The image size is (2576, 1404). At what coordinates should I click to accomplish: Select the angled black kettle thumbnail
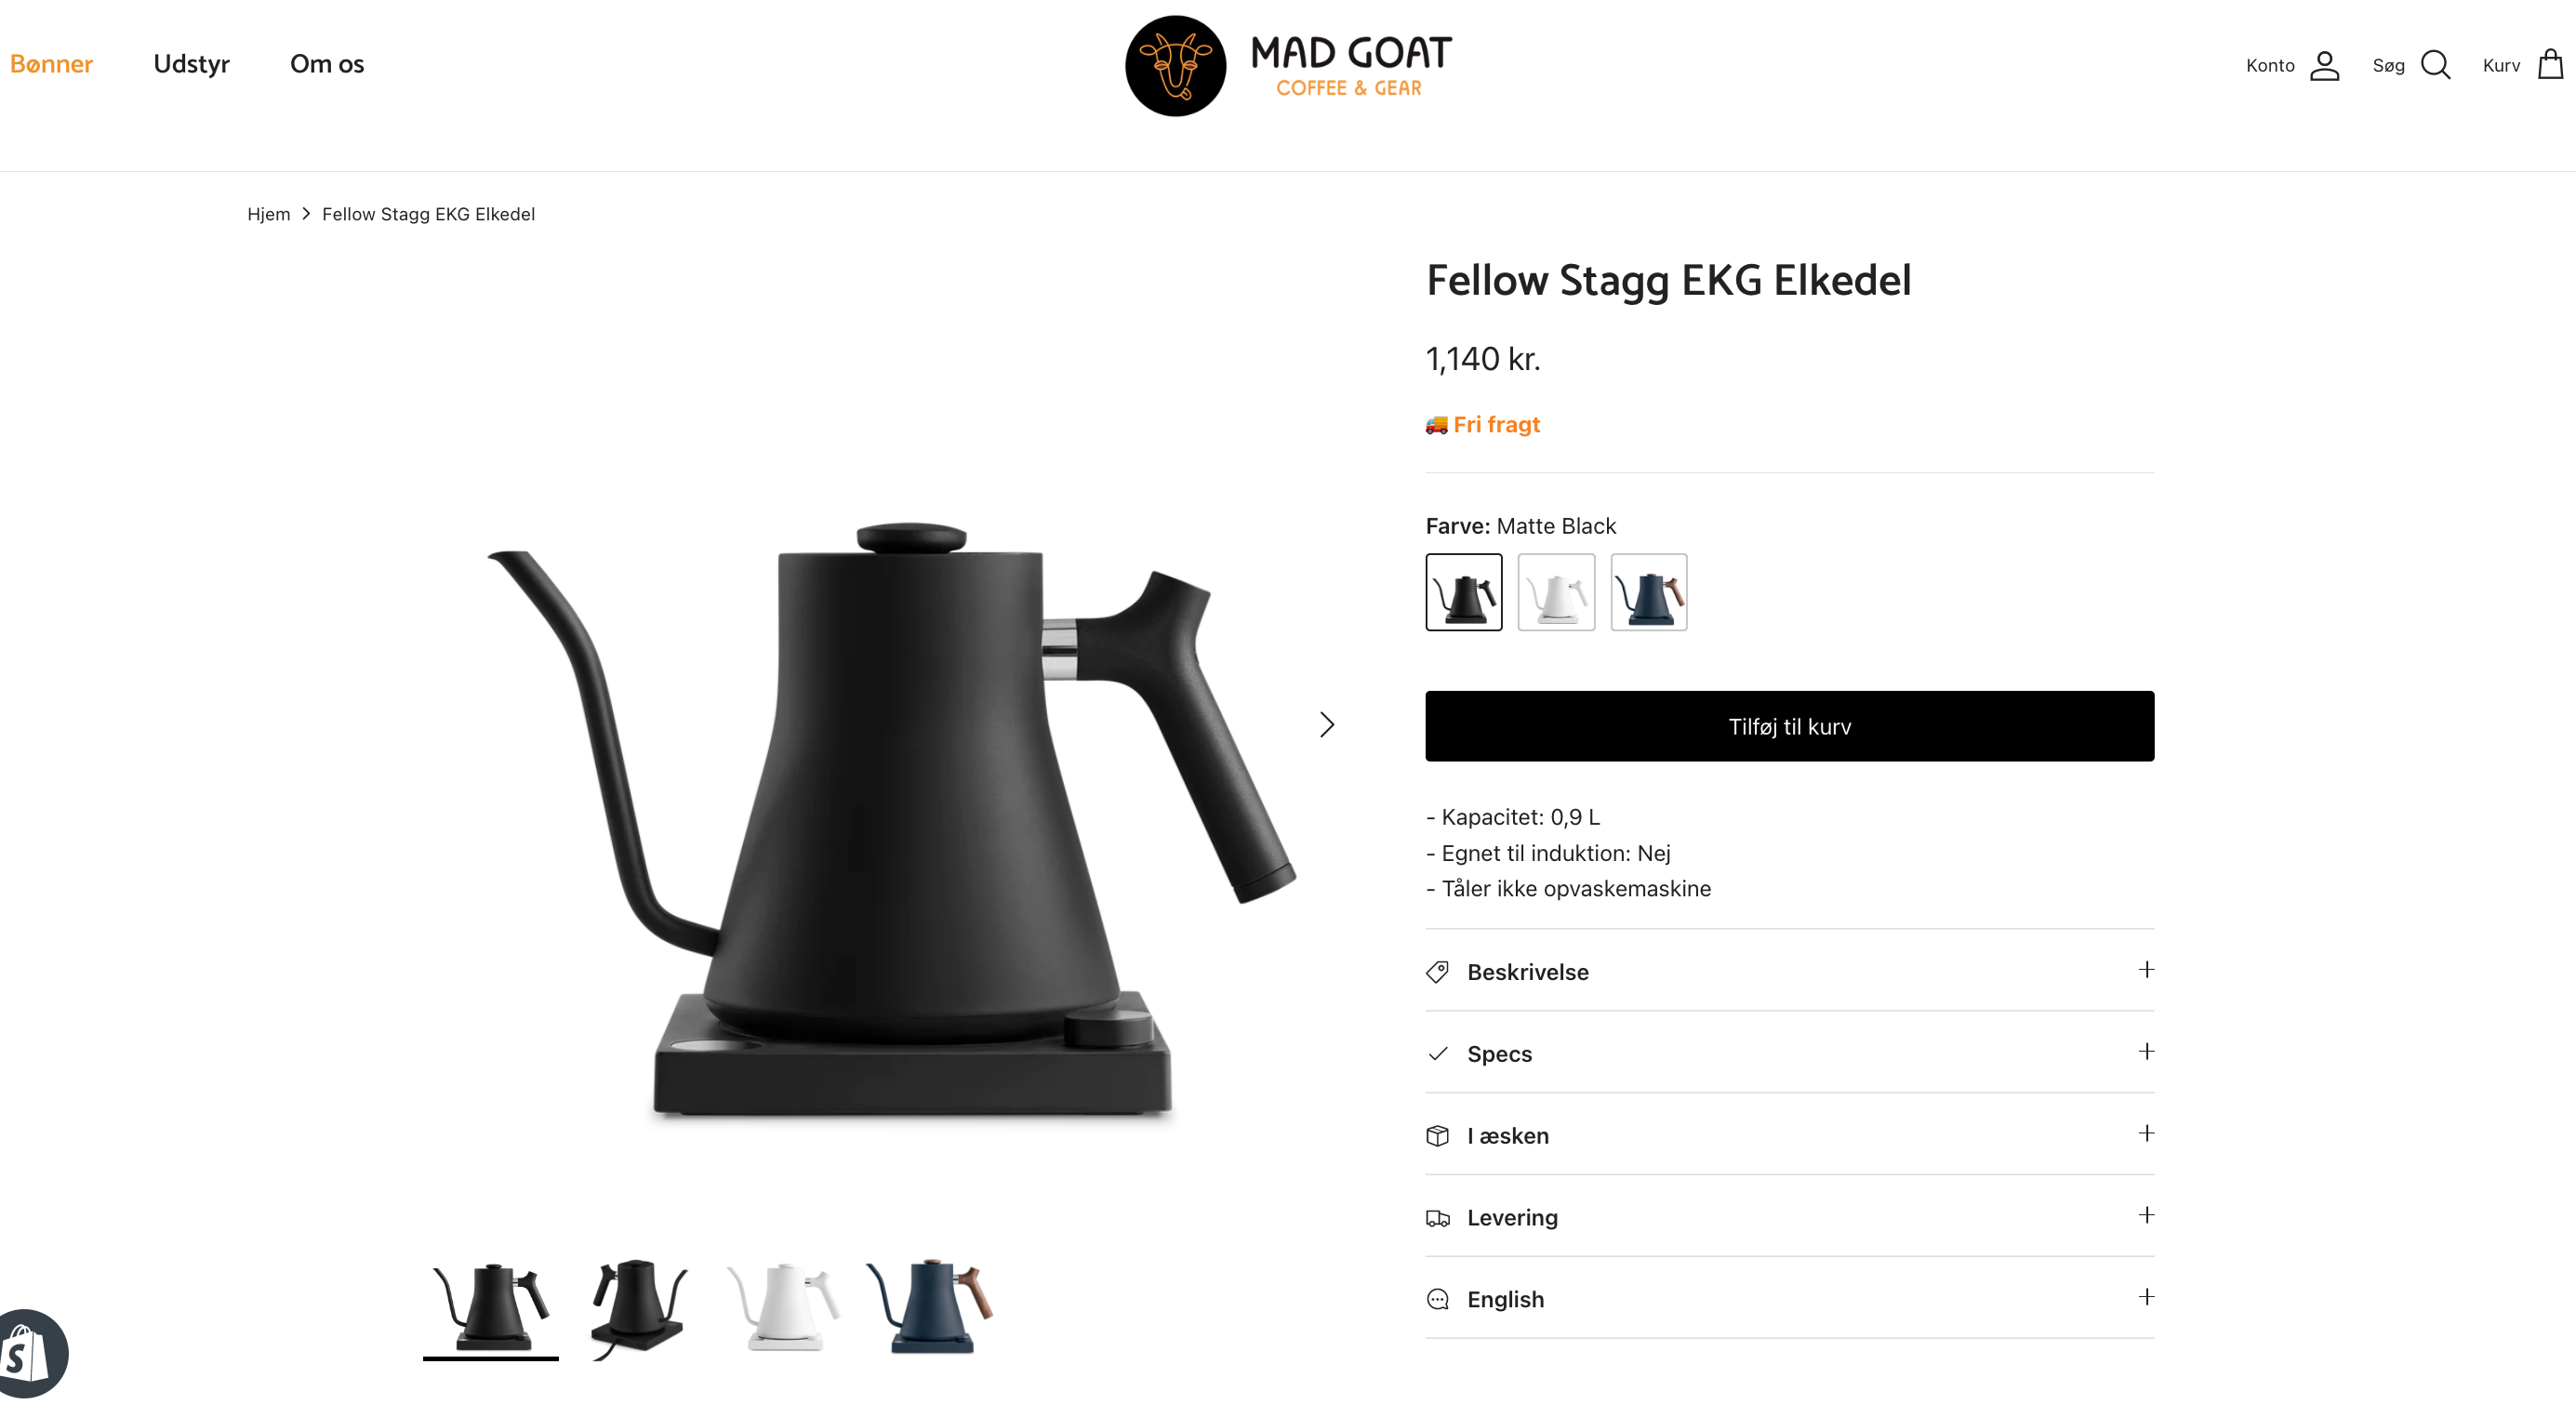click(637, 1308)
